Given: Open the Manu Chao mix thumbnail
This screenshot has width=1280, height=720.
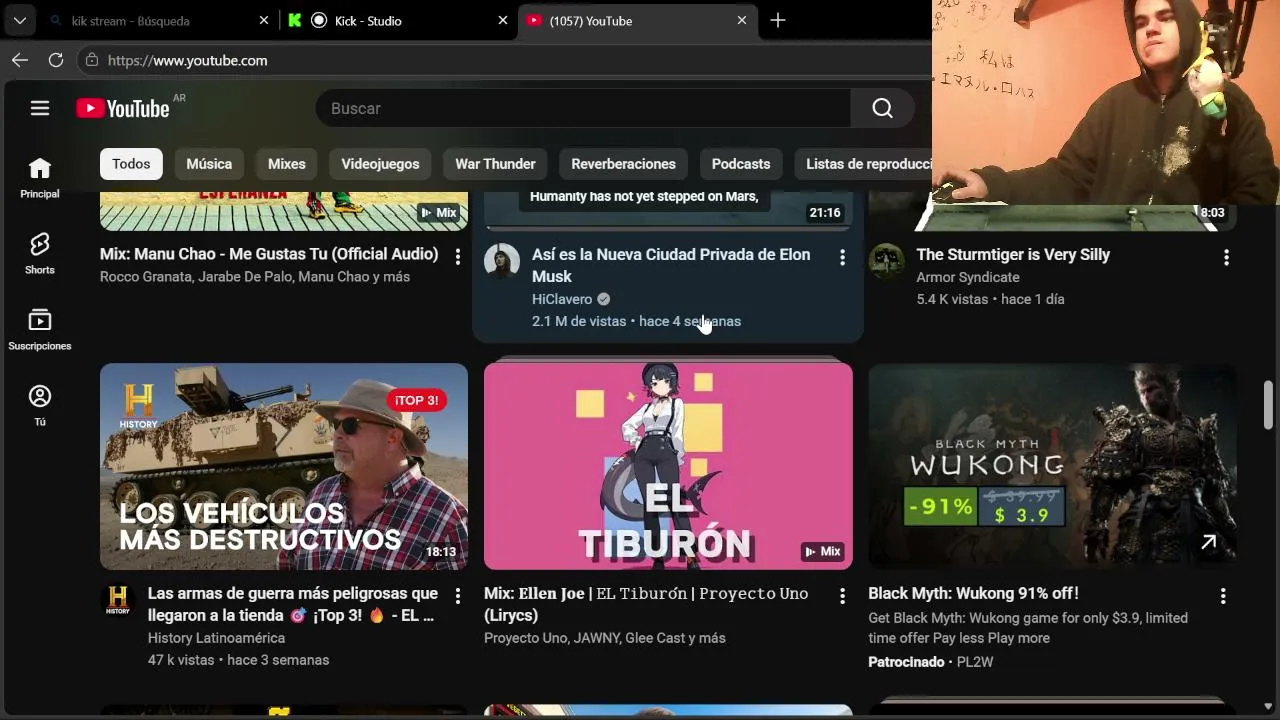Looking at the screenshot, I should (x=284, y=211).
